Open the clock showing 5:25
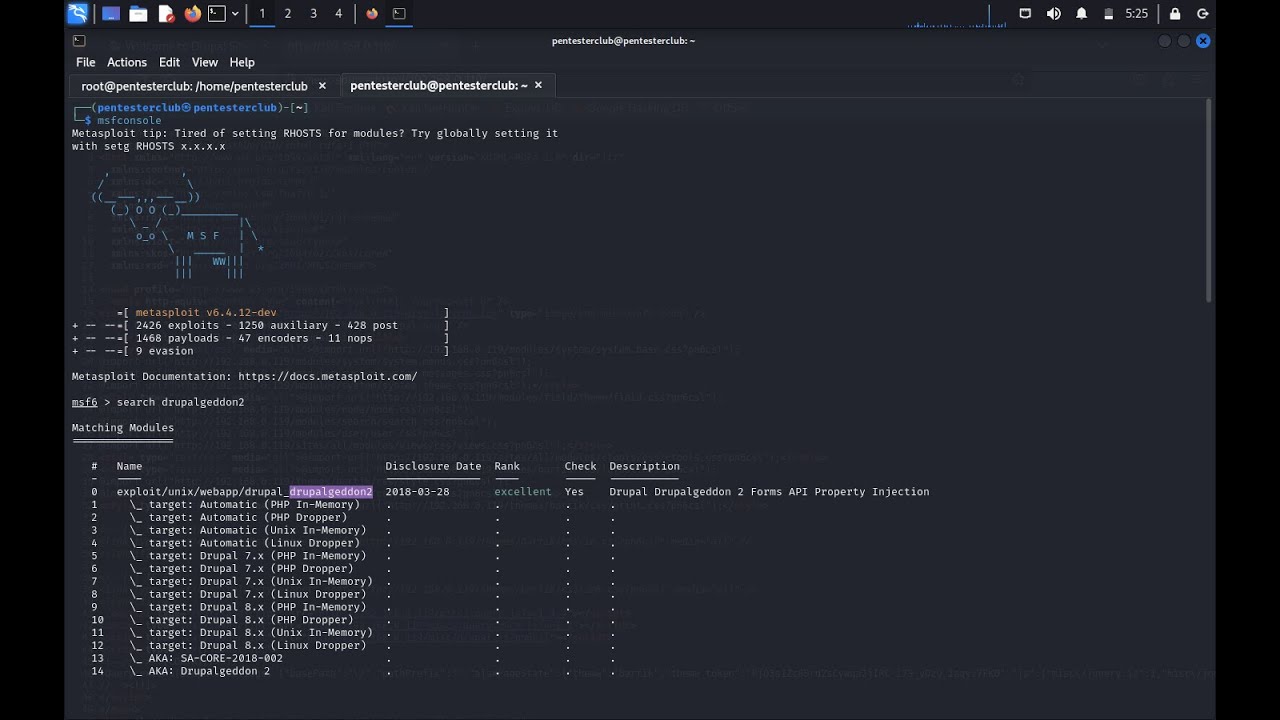The image size is (1280, 720). (x=1136, y=14)
